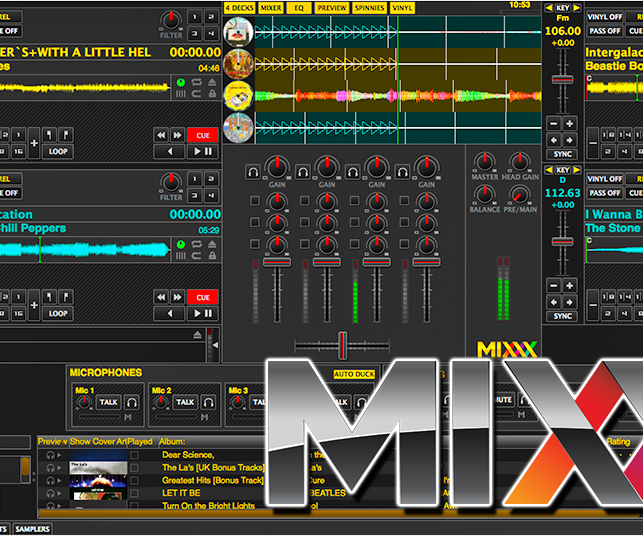The image size is (643, 536).
Task: Click the FILTER knob on Chili Peppers deck
Action: [x=171, y=182]
